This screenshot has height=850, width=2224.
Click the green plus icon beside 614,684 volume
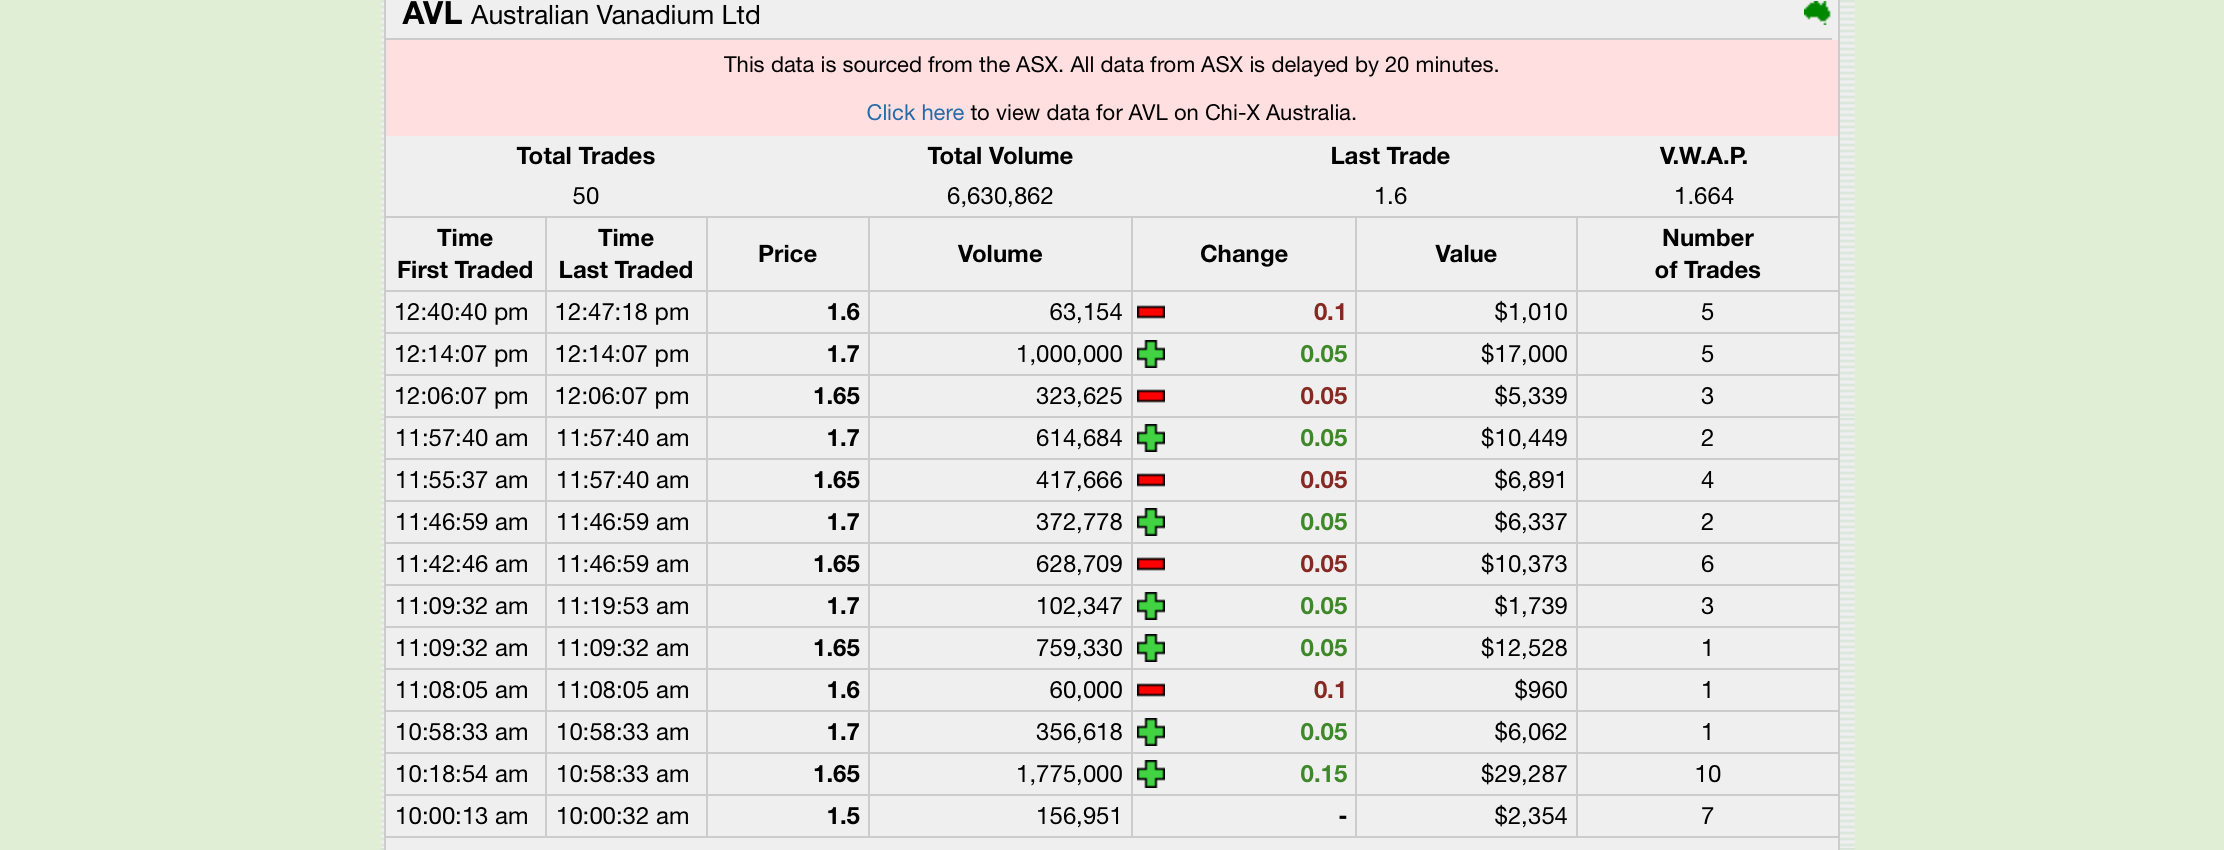click(1151, 438)
